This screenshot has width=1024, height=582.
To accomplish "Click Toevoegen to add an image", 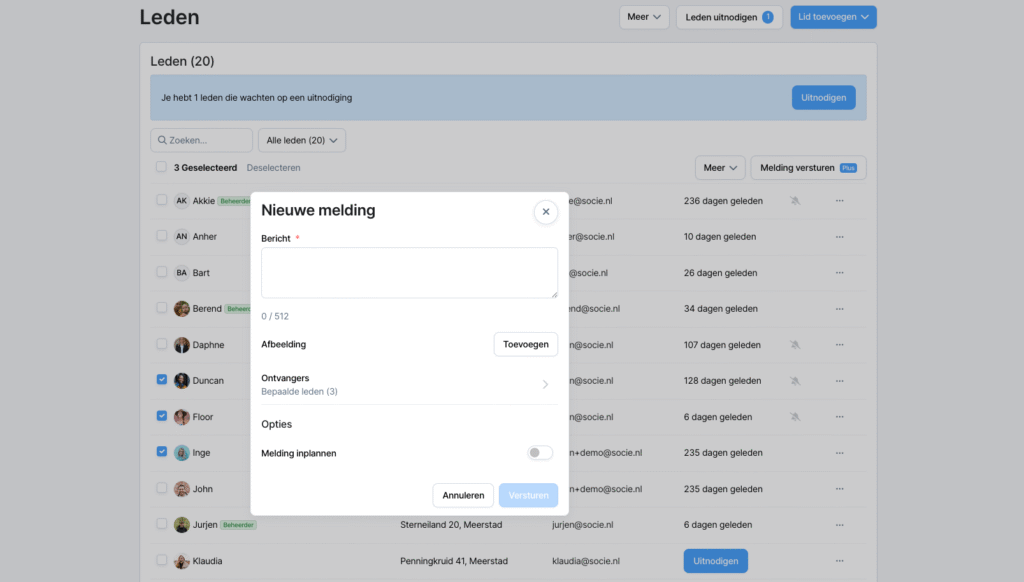I will click(525, 344).
